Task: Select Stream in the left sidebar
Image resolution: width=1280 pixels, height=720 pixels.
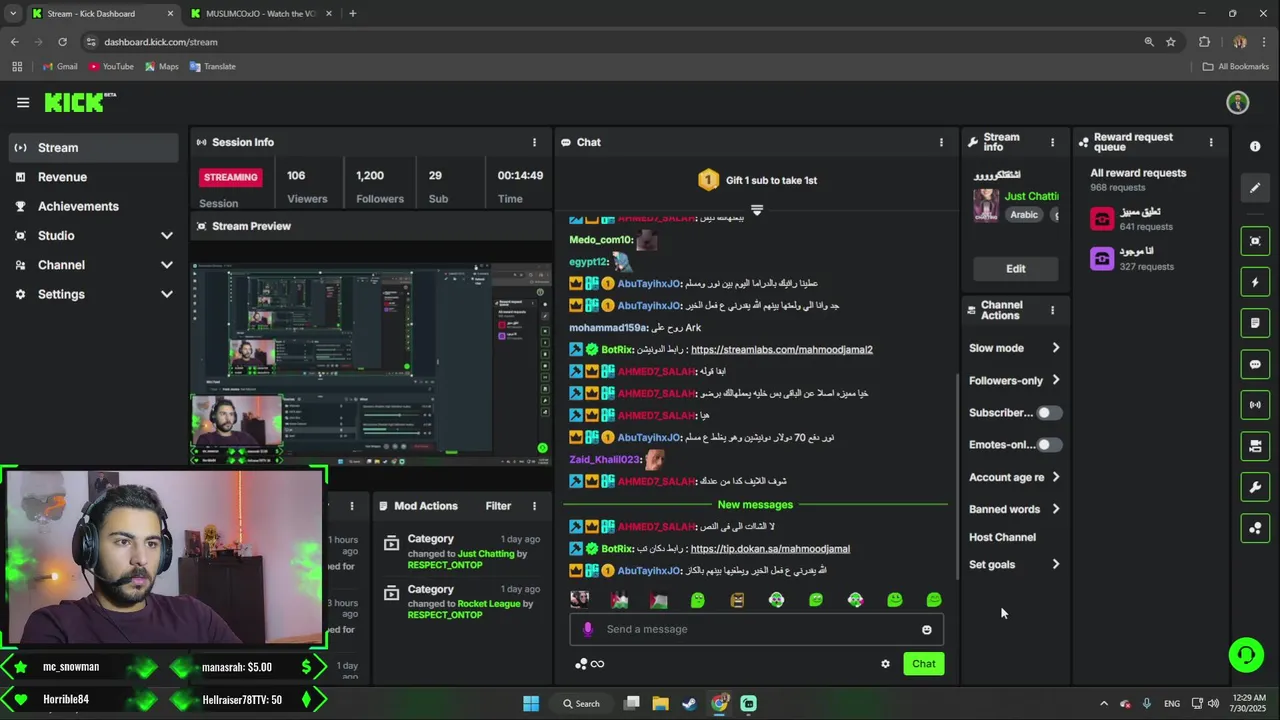Action: click(94, 148)
